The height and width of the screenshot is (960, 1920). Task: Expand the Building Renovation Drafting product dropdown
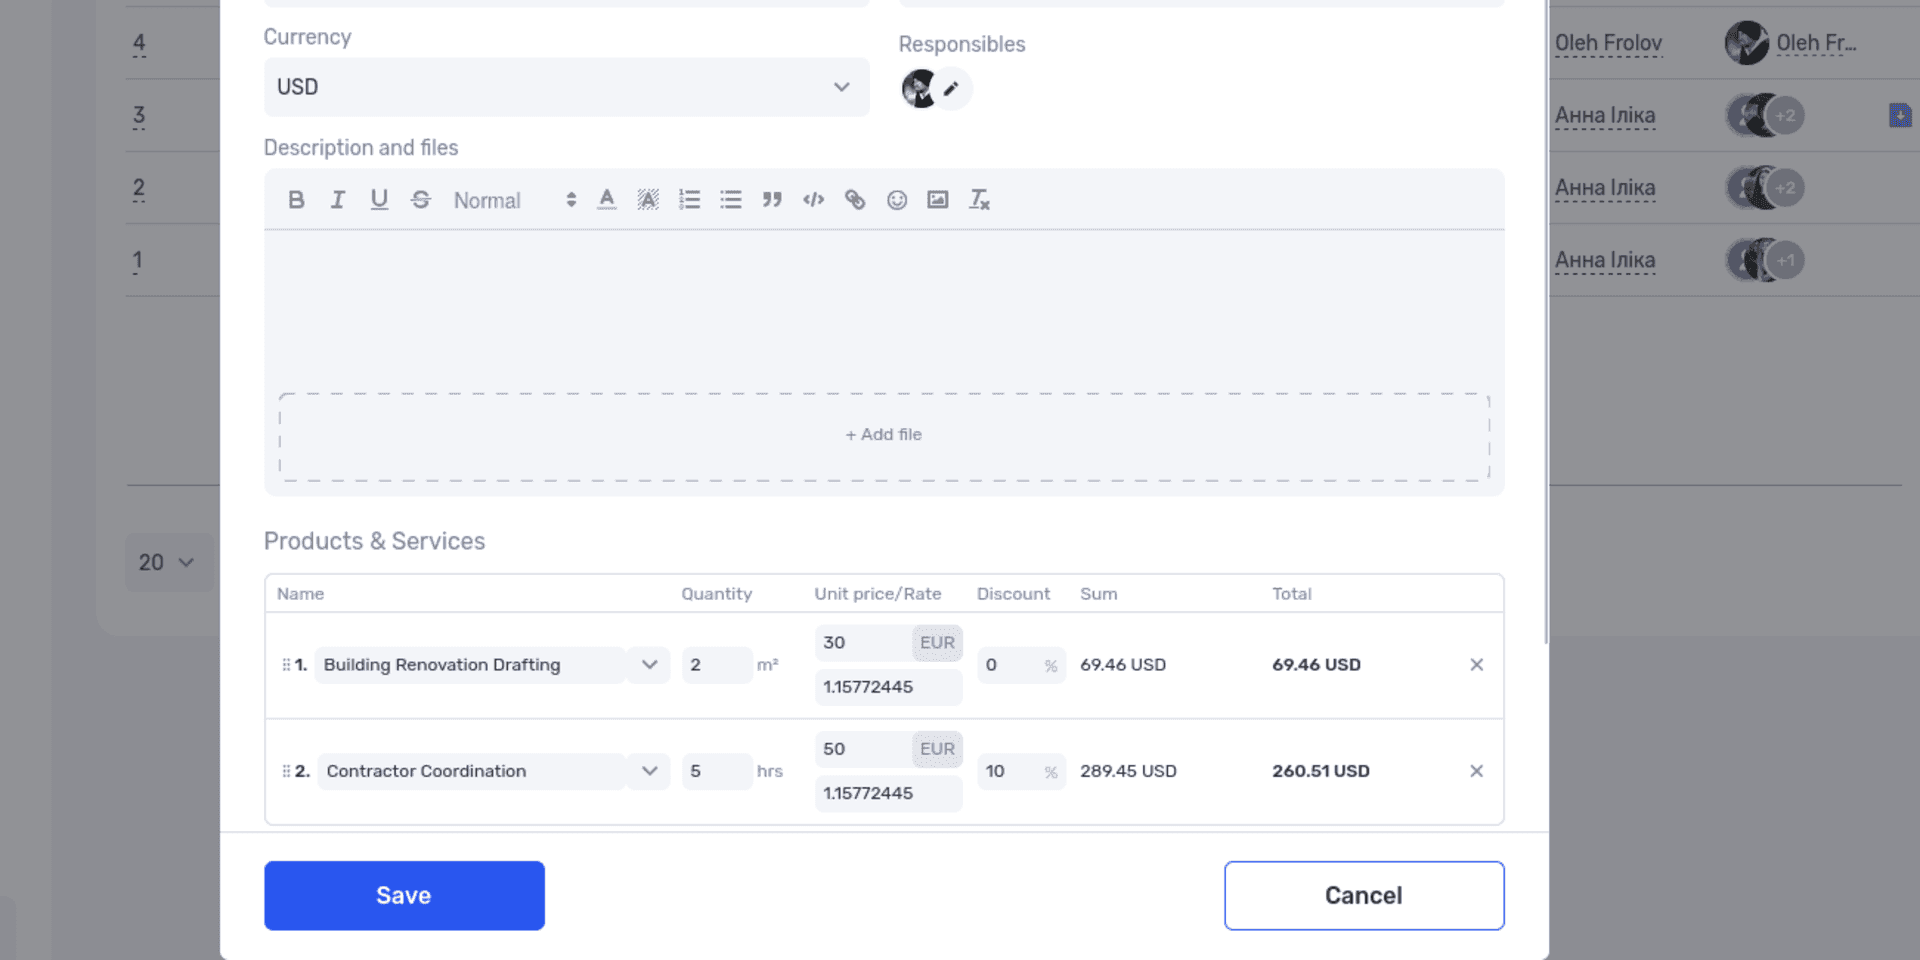click(x=650, y=665)
